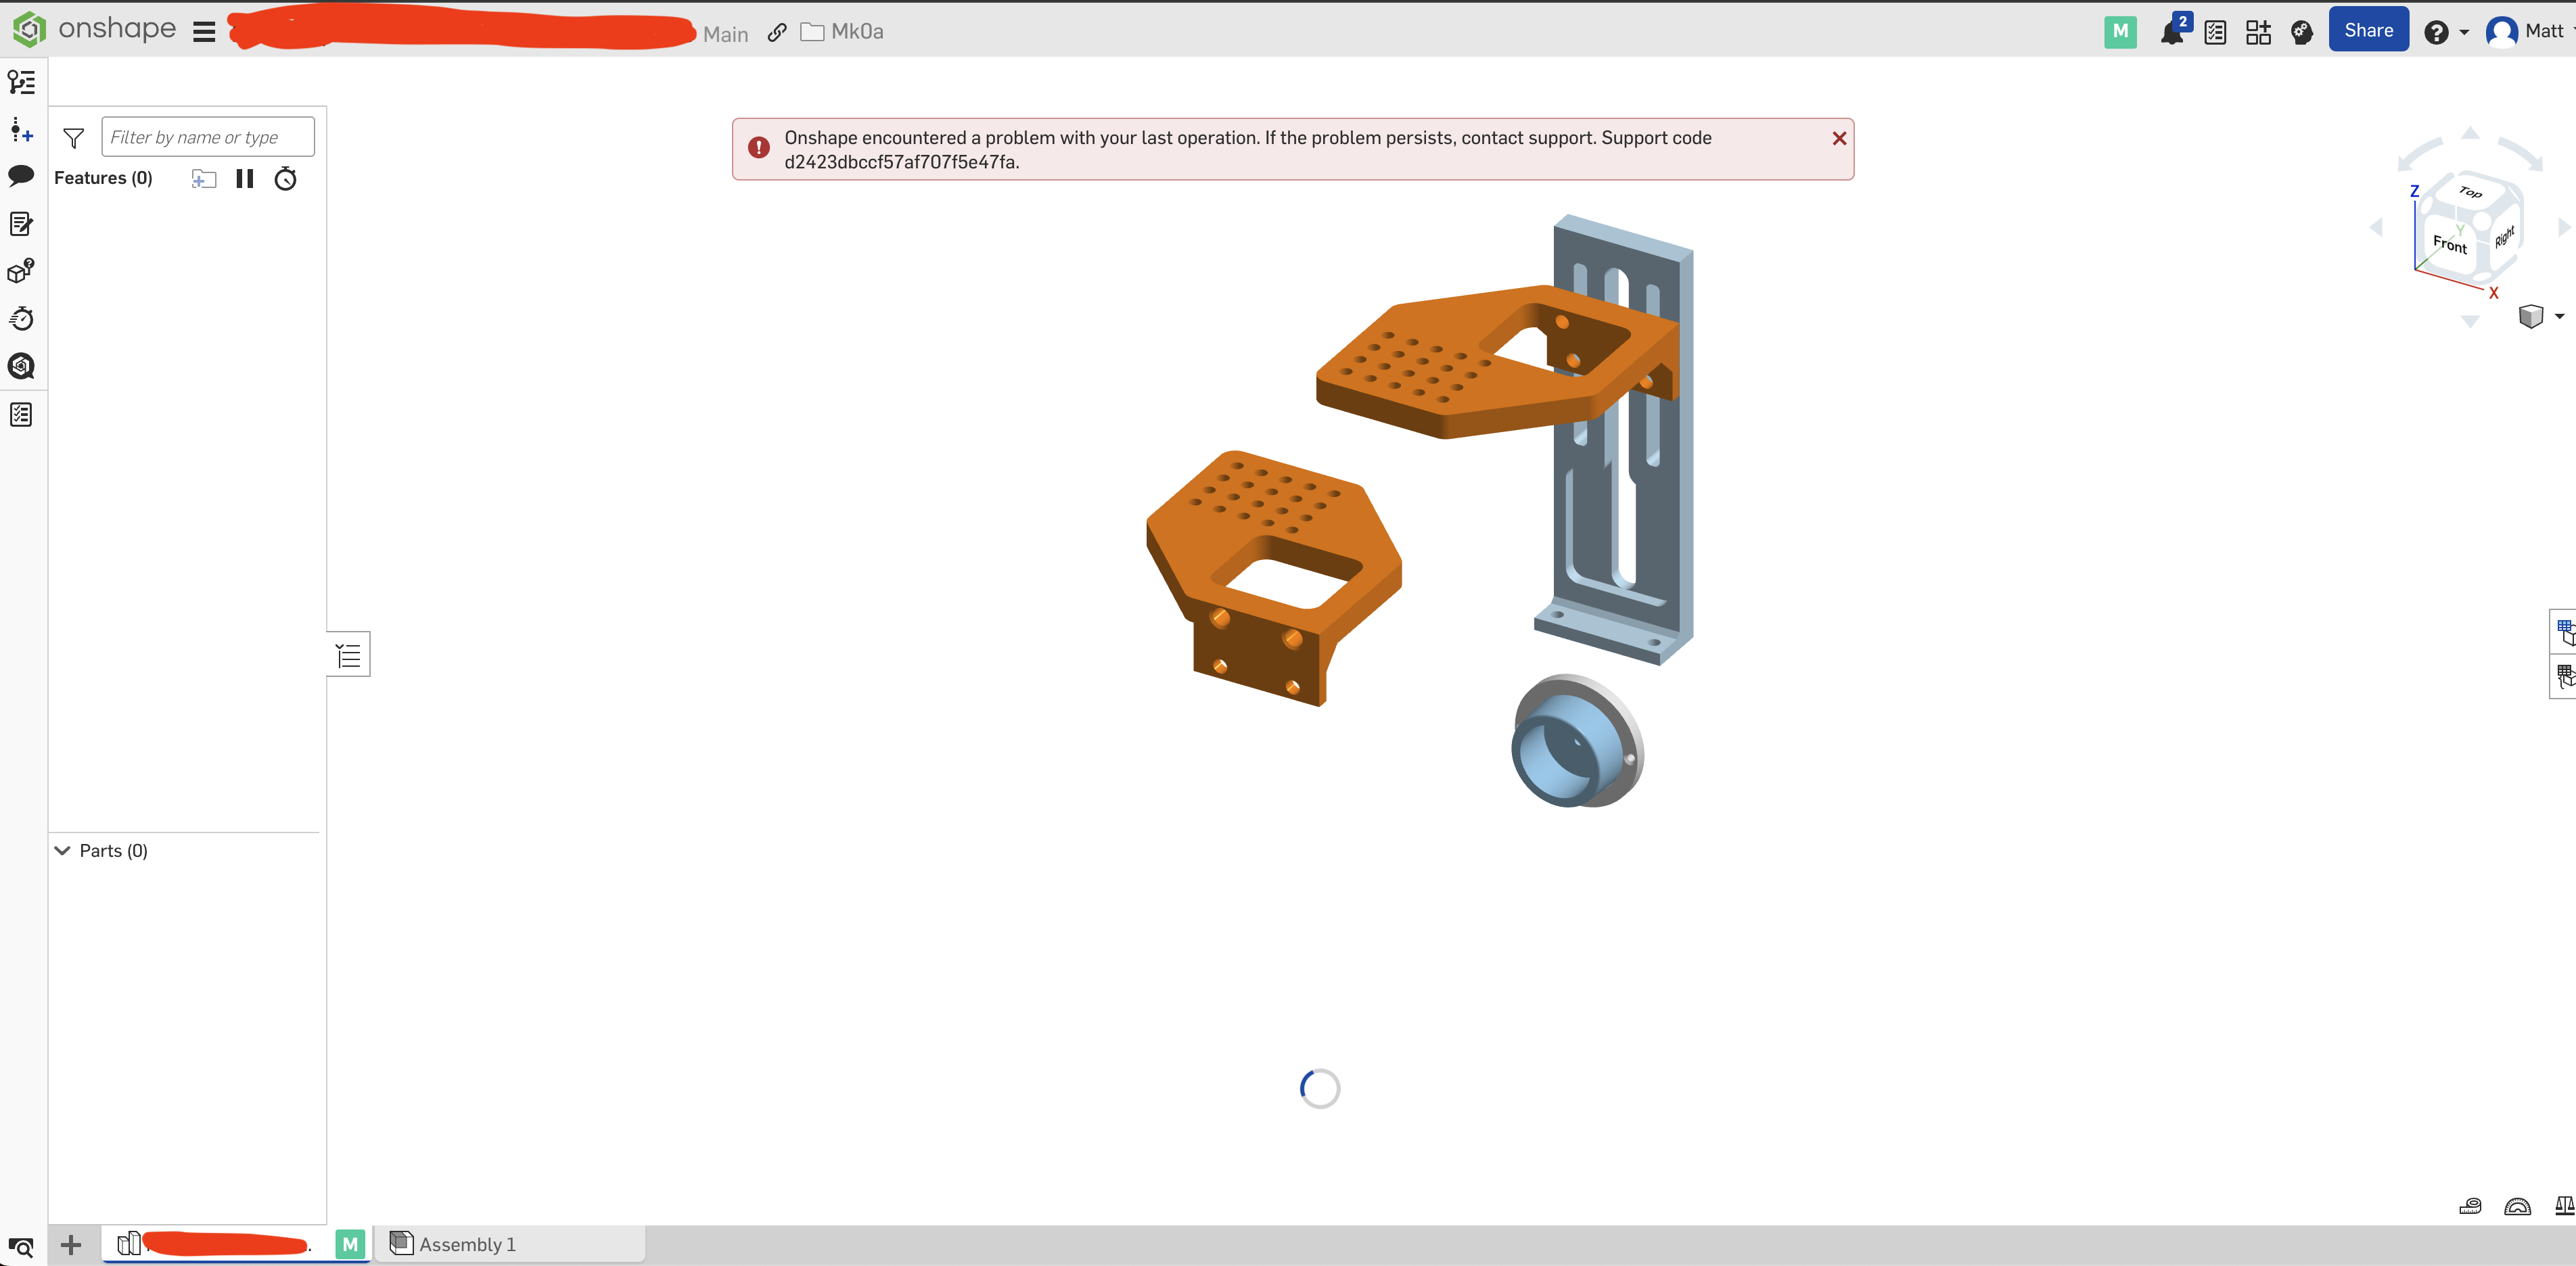Open the document notes panel

pyautogui.click(x=21, y=223)
